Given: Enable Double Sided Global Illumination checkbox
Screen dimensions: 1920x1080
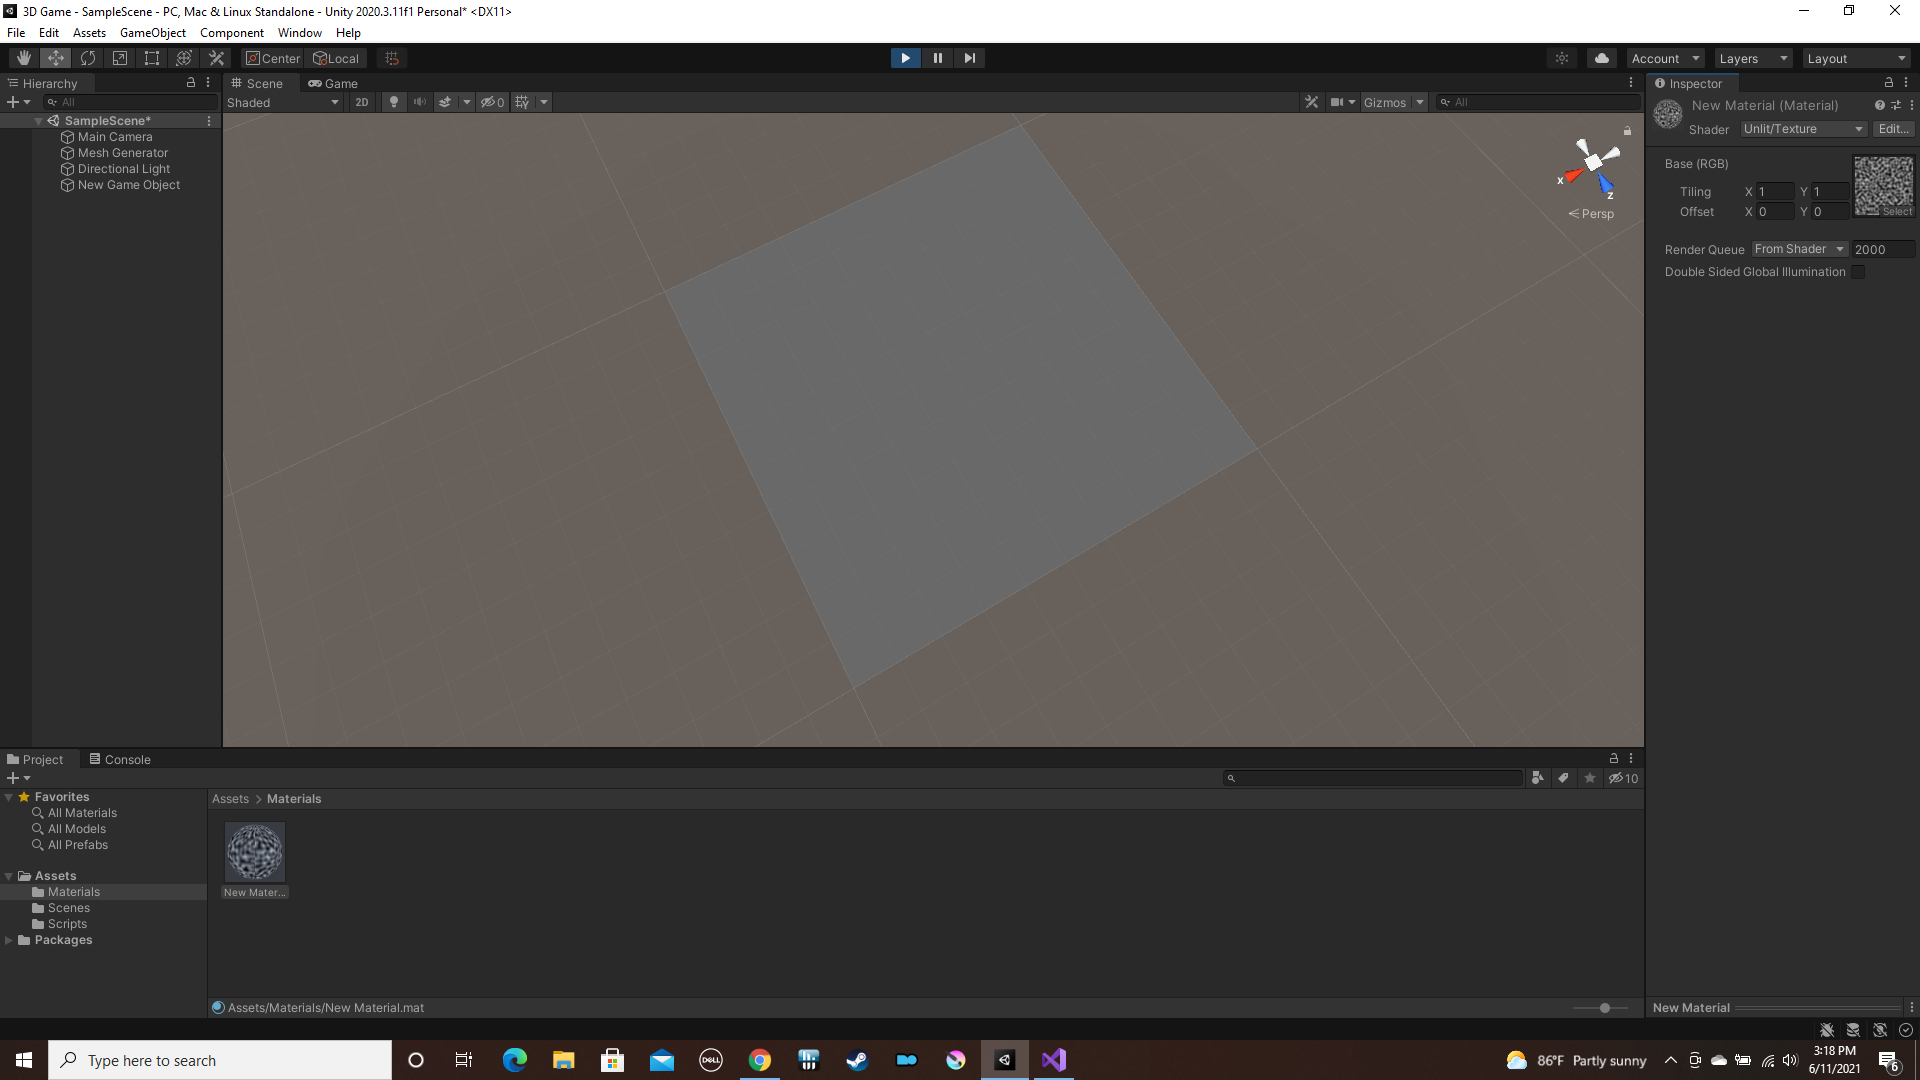Looking at the screenshot, I should [1858, 272].
